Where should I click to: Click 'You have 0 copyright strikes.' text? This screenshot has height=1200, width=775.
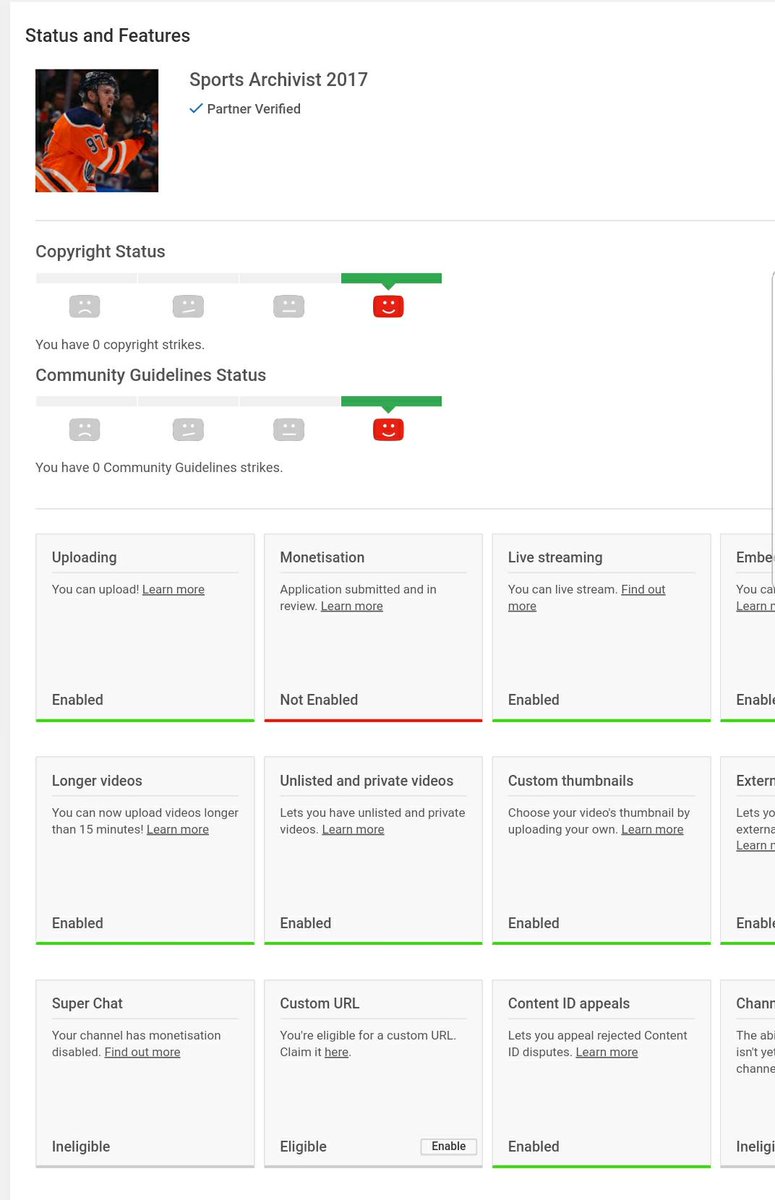tap(120, 344)
